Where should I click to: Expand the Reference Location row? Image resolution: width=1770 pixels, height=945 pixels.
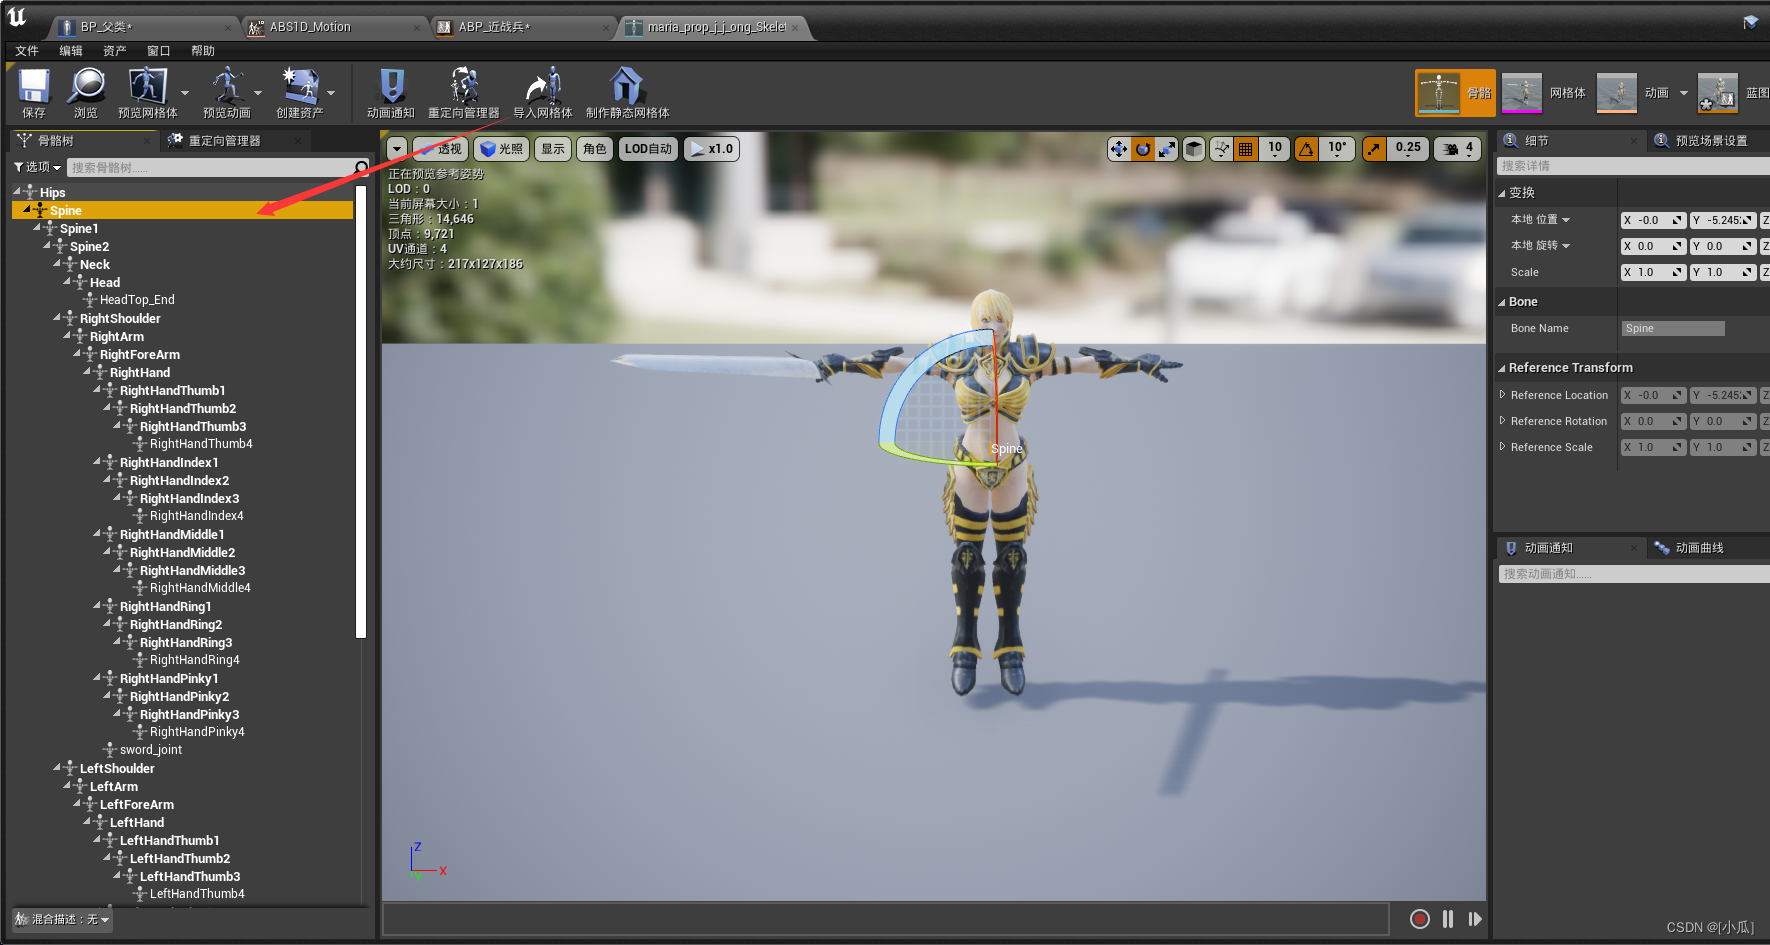(1502, 395)
